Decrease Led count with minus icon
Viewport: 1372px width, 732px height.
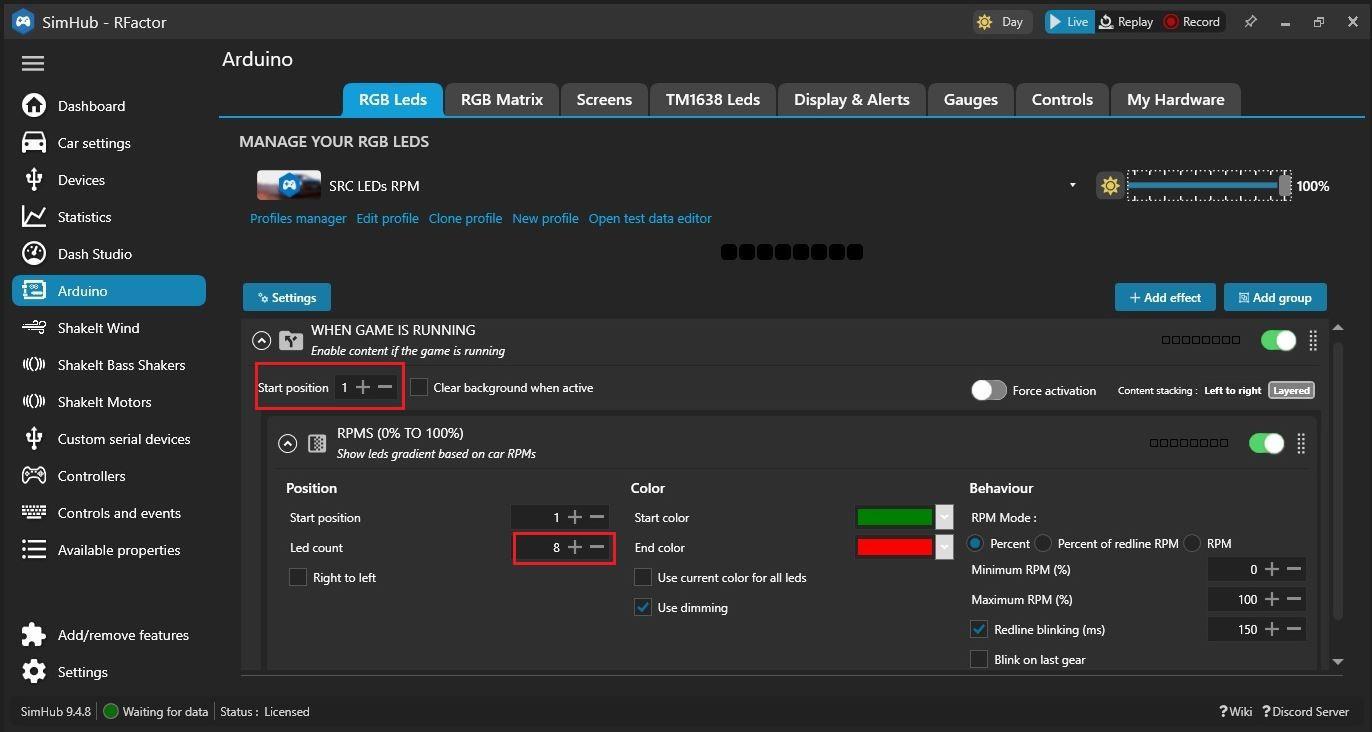point(597,548)
